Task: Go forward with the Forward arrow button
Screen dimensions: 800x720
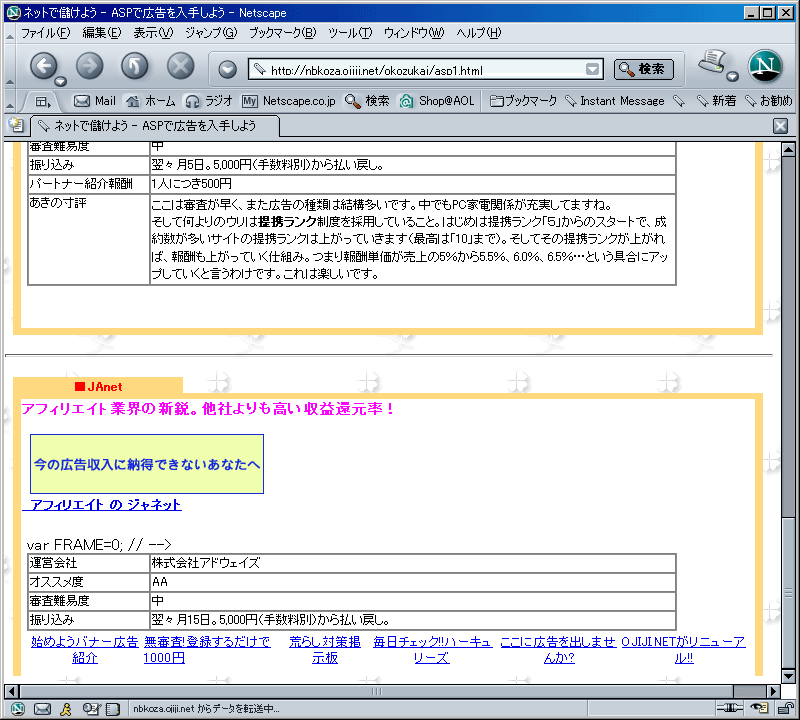Action: coord(89,66)
